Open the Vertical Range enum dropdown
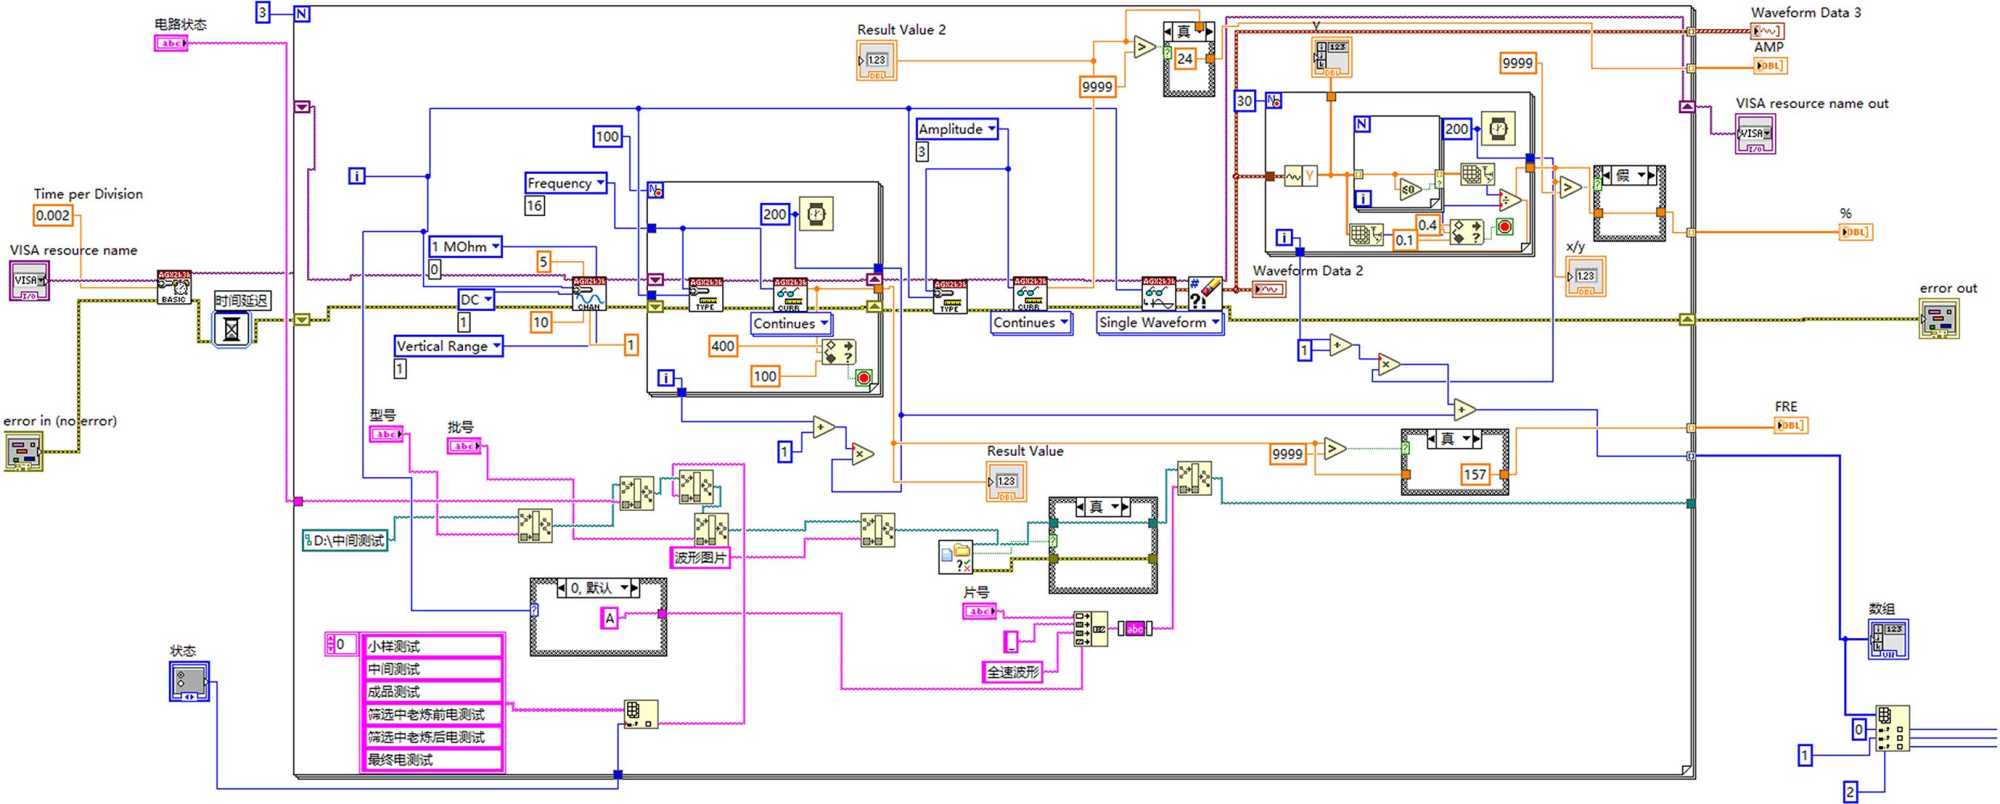 point(448,346)
